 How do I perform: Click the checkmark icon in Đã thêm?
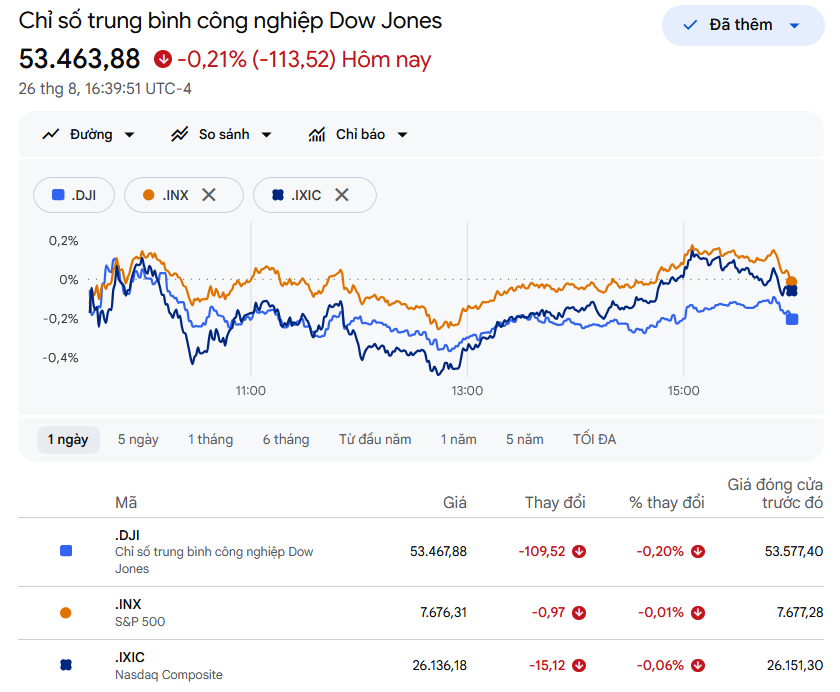(x=690, y=25)
